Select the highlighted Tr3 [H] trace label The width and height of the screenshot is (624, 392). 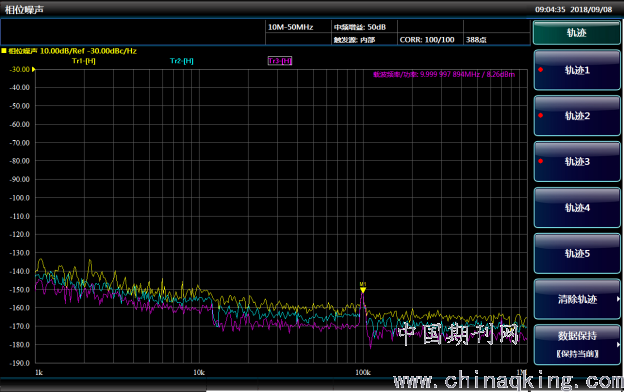click(280, 61)
